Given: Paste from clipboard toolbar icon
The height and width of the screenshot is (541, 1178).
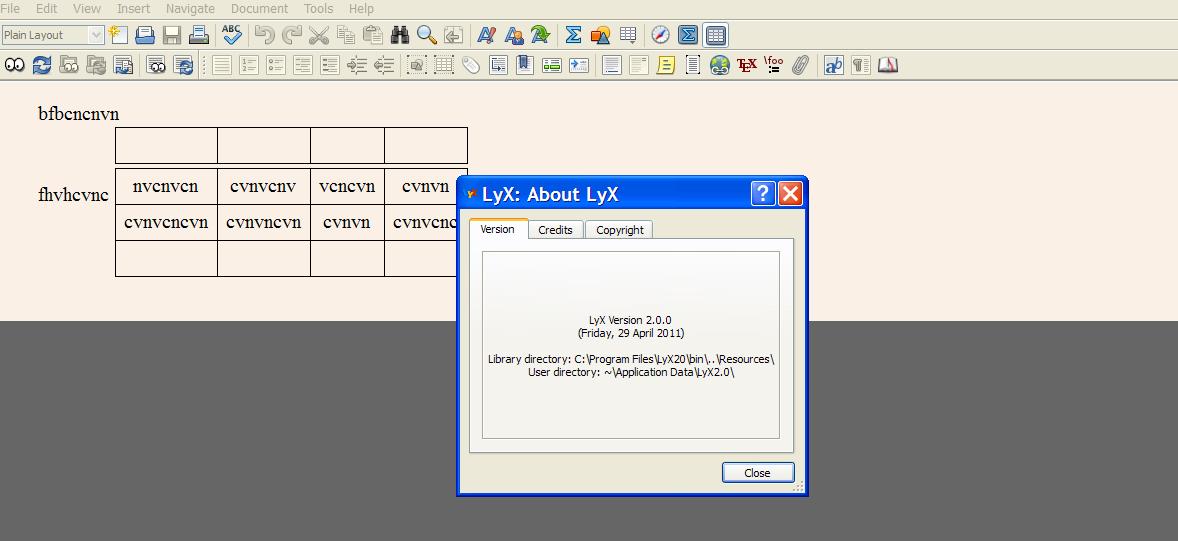Looking at the screenshot, I should click(373, 35).
